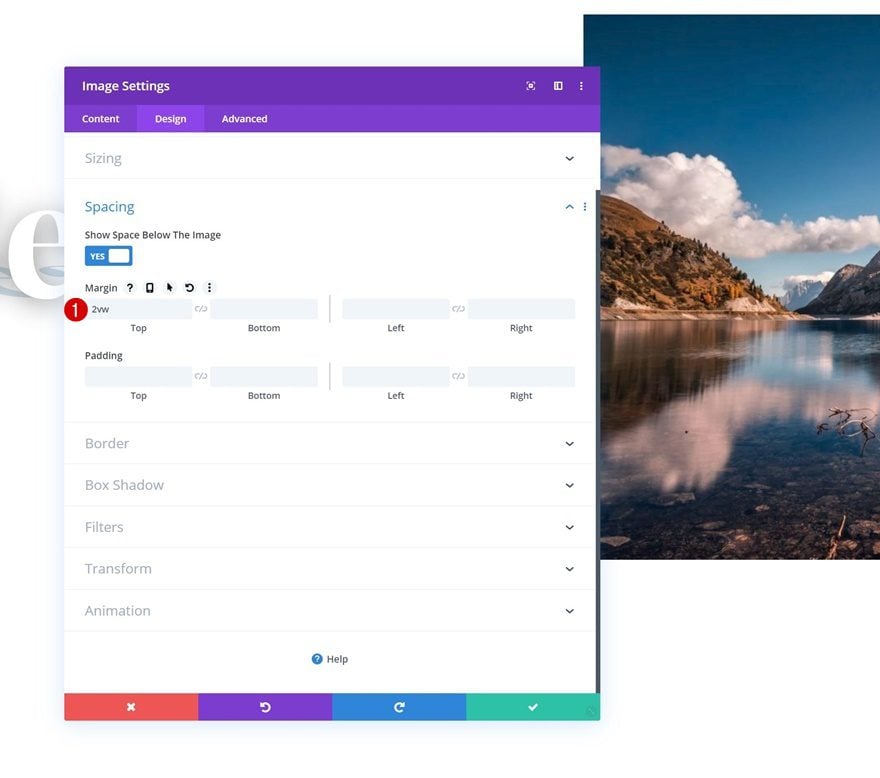This screenshot has height=778, width=880.
Task: Save changes with the green checkmark button
Action: coord(533,707)
